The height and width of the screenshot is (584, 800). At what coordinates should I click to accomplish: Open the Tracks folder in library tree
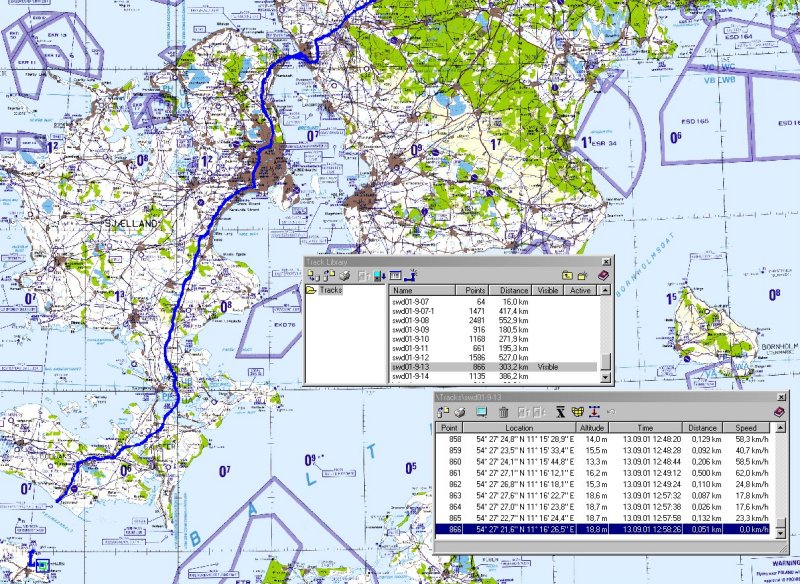coord(329,290)
